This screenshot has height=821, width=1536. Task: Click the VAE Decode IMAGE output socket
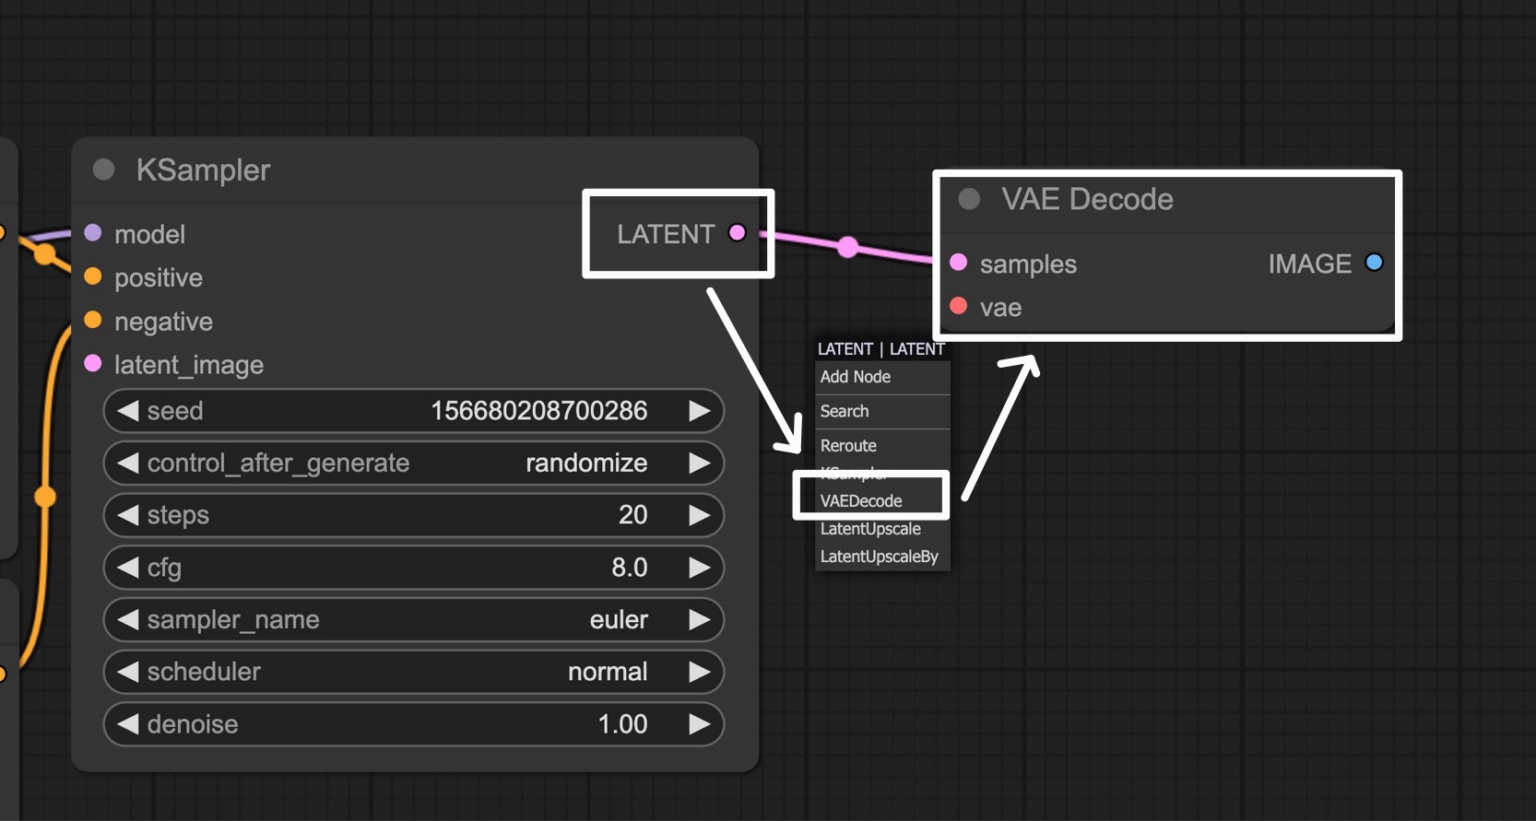(x=1374, y=263)
